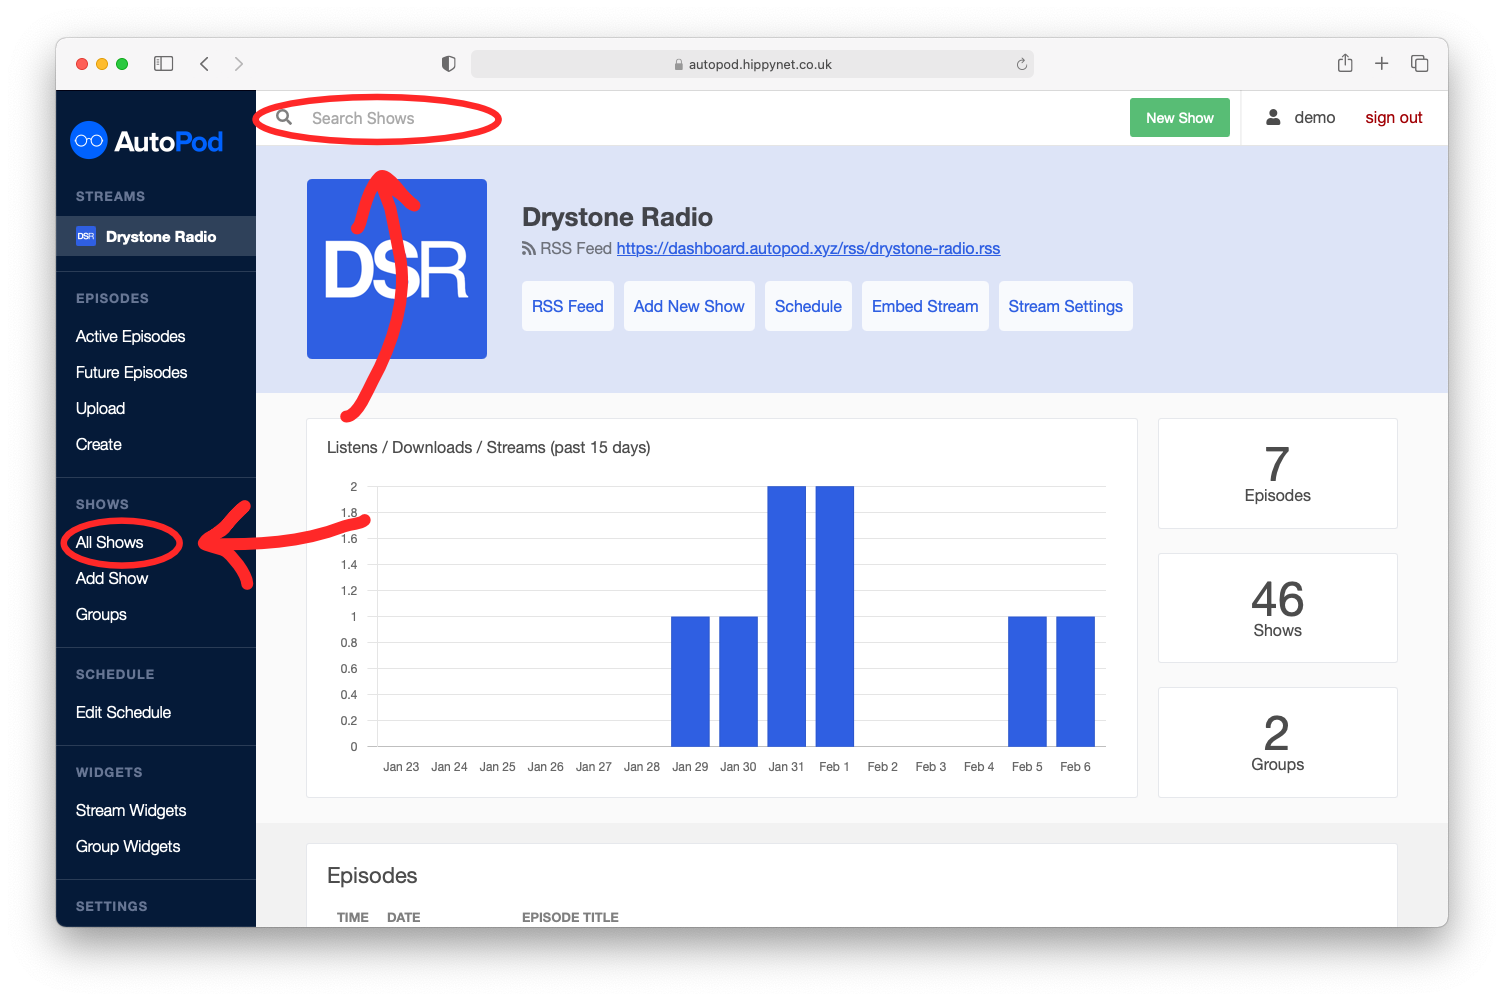Click the DATE column header
This screenshot has height=1001, width=1504.
404,917
